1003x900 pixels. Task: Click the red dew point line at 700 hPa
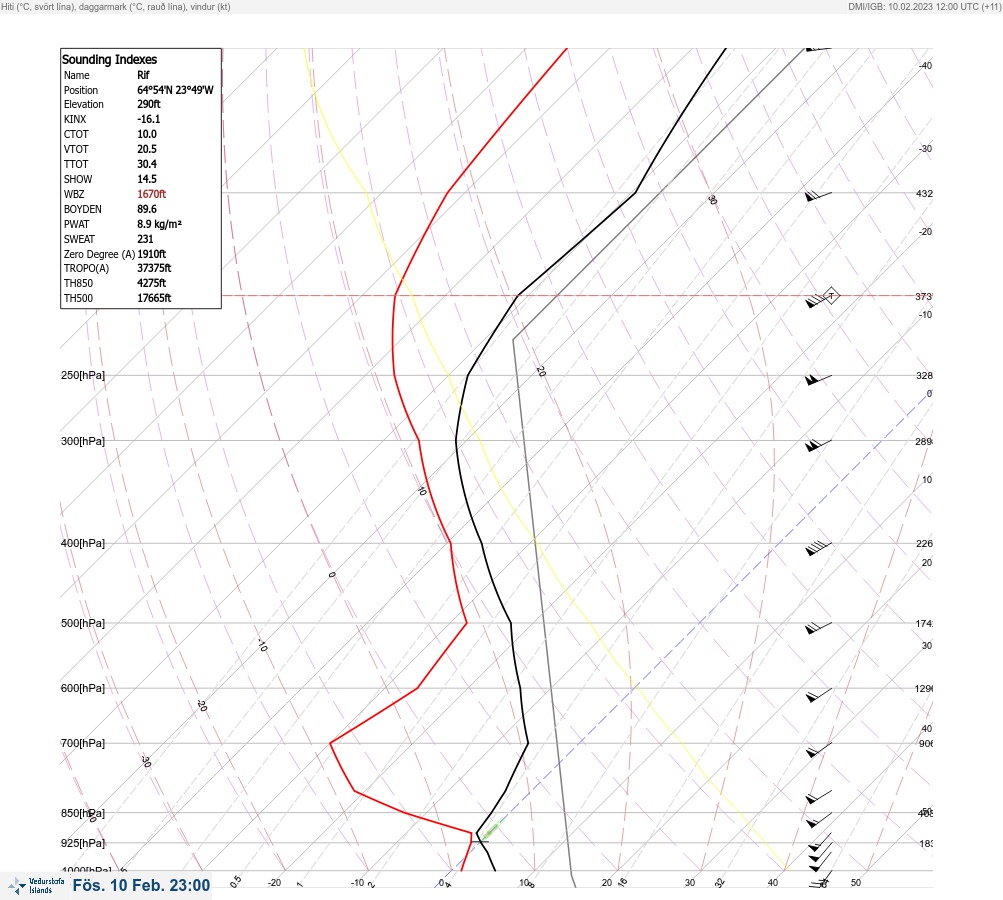331,743
